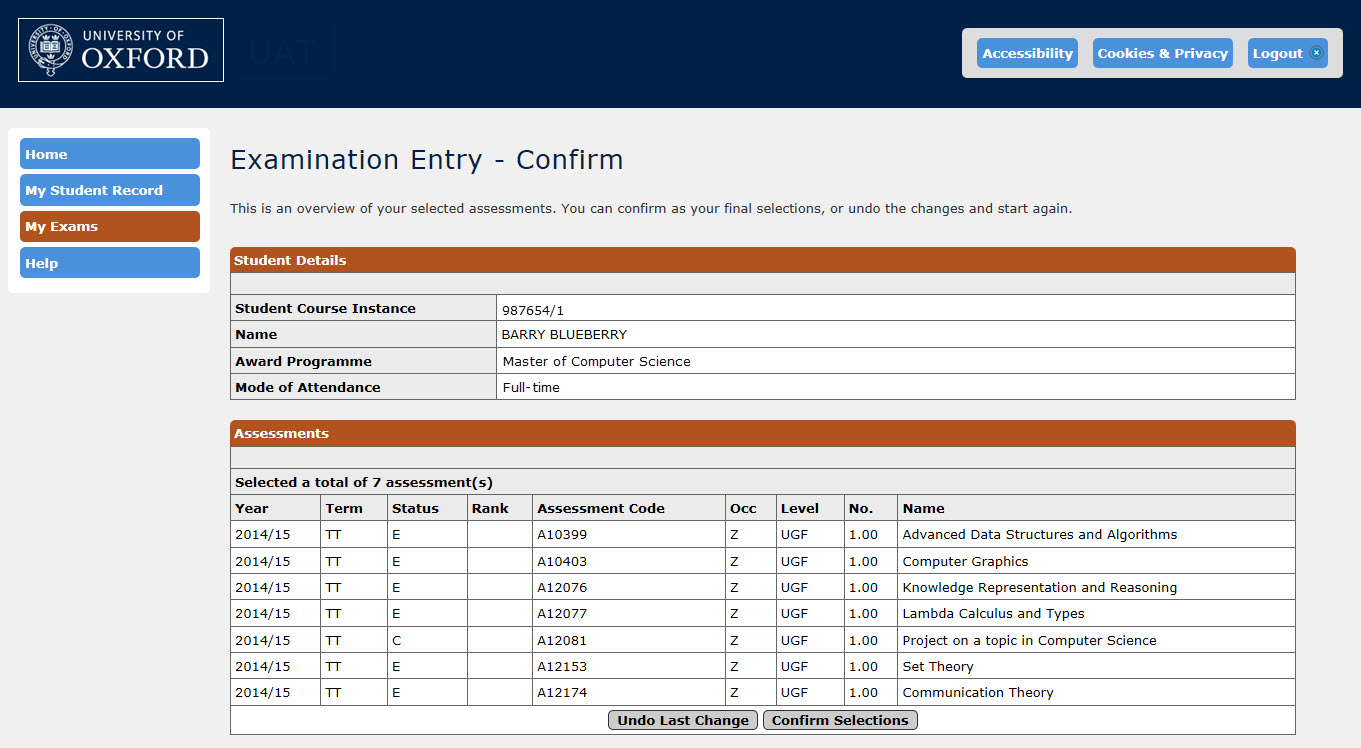
Task: Click the Assessment Code column header
Action: coord(600,508)
